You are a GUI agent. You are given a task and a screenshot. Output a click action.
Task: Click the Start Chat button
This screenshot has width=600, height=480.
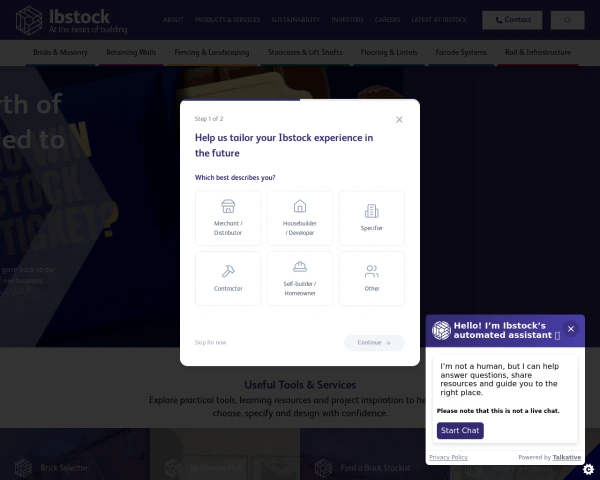(x=460, y=431)
